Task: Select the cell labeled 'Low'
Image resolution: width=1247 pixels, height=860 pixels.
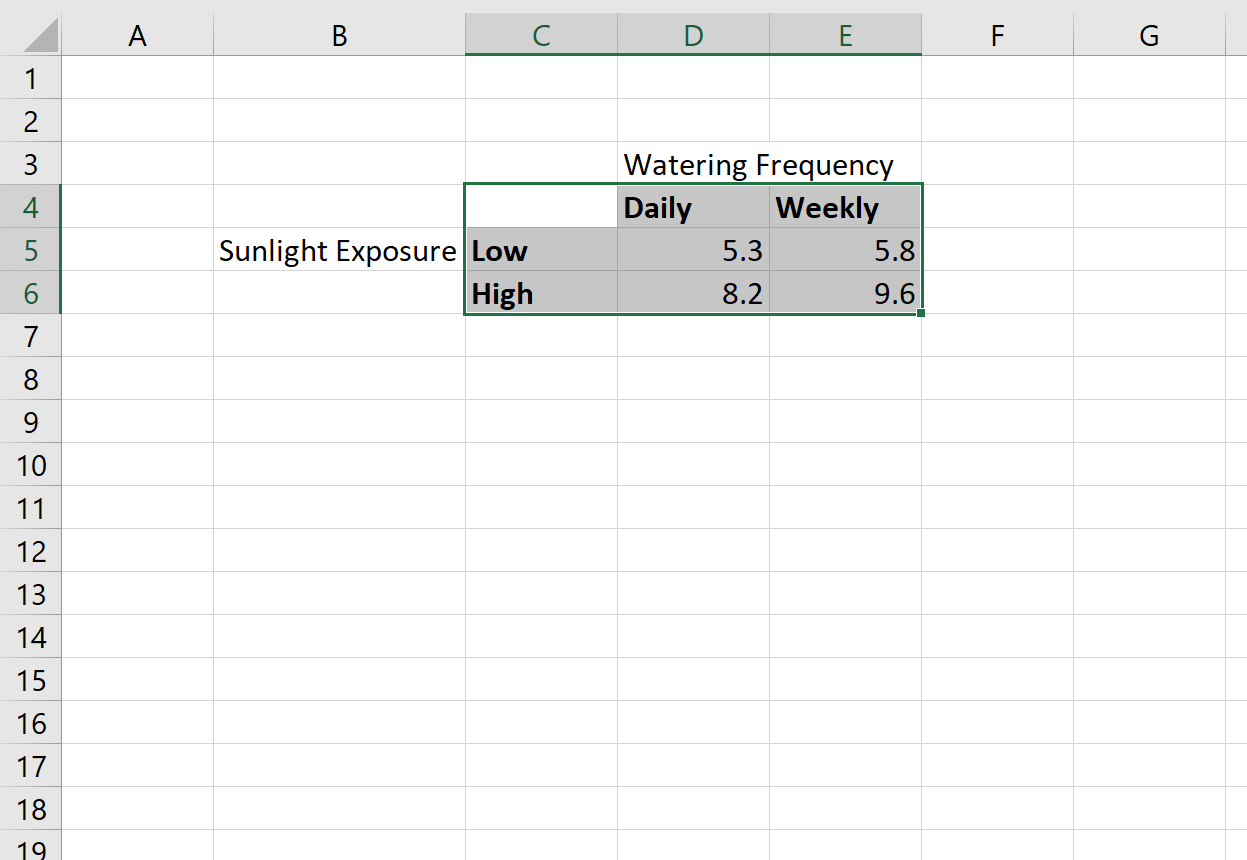Action: [540, 250]
